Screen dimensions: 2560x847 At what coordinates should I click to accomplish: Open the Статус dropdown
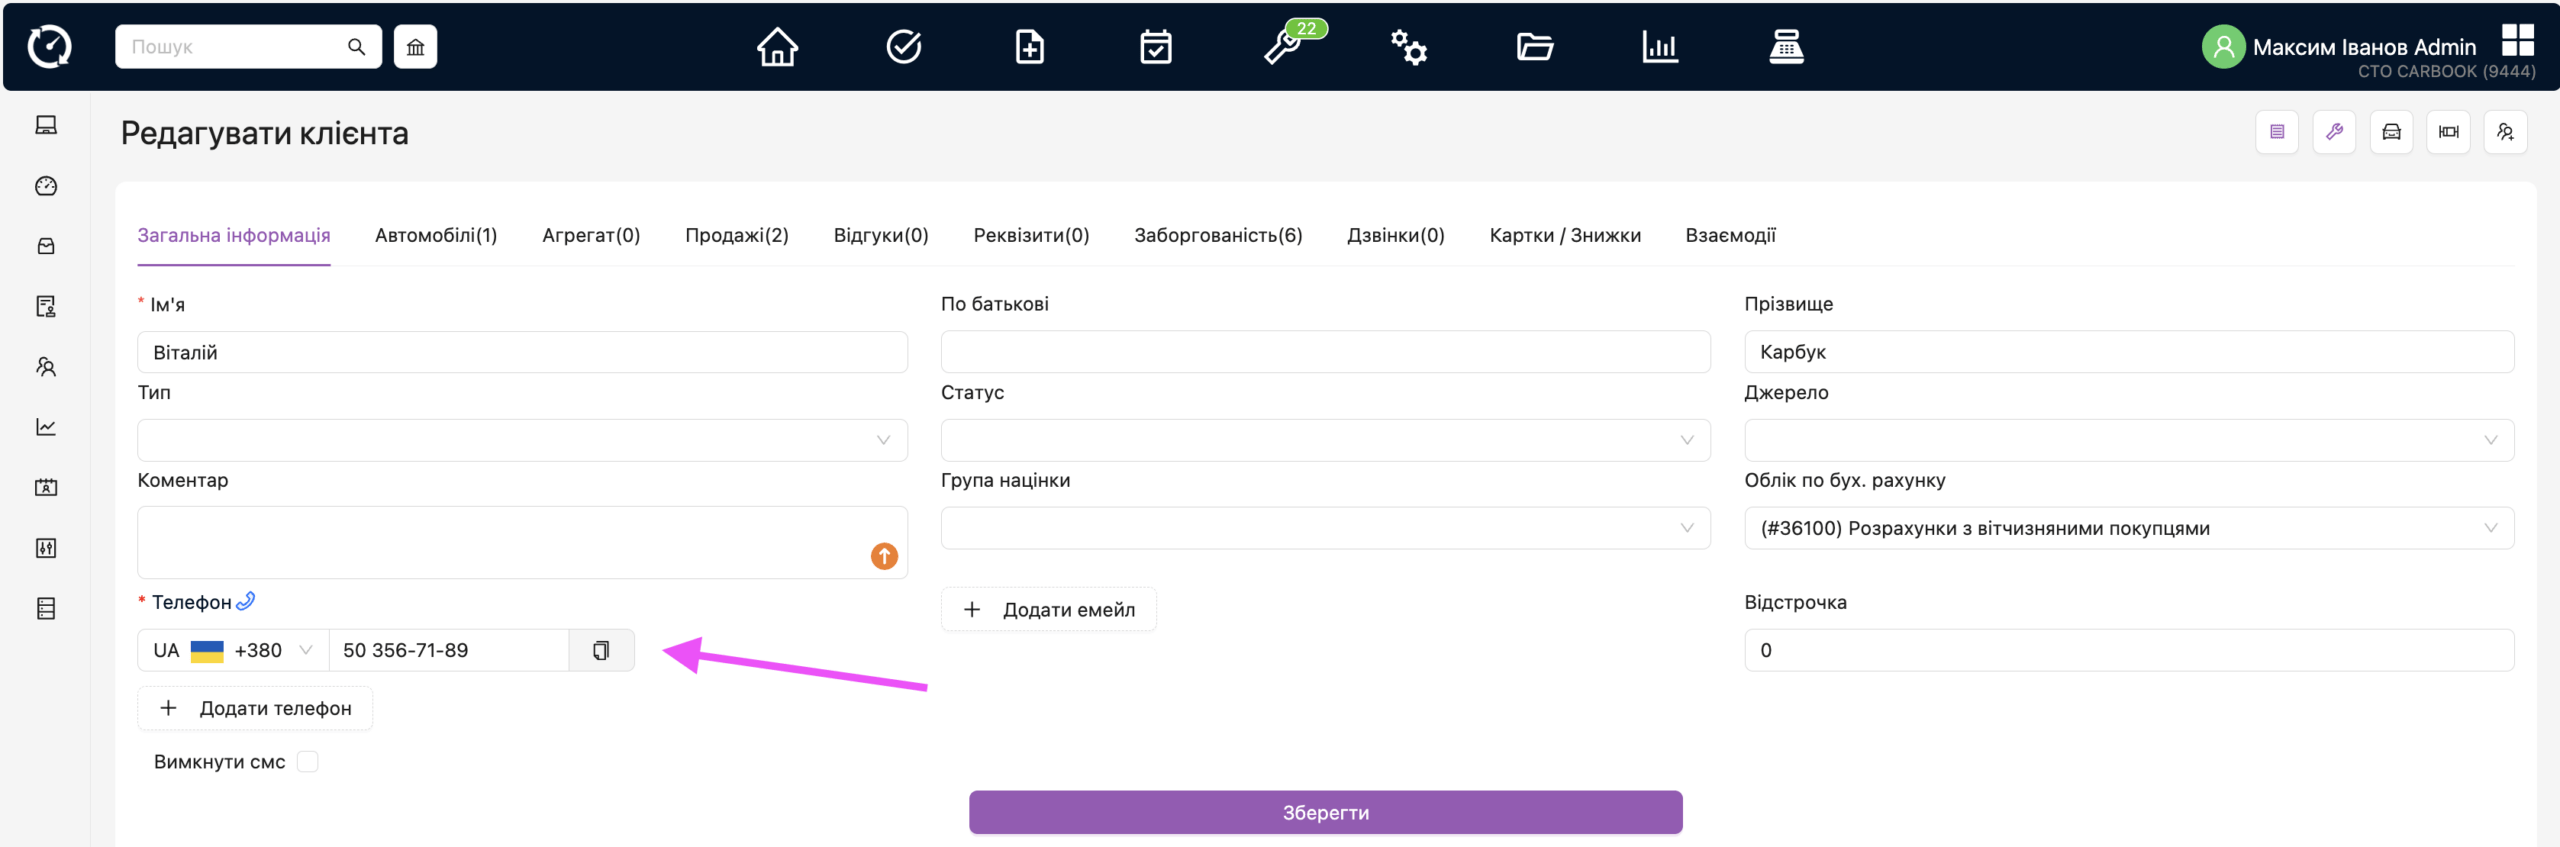click(x=1325, y=440)
